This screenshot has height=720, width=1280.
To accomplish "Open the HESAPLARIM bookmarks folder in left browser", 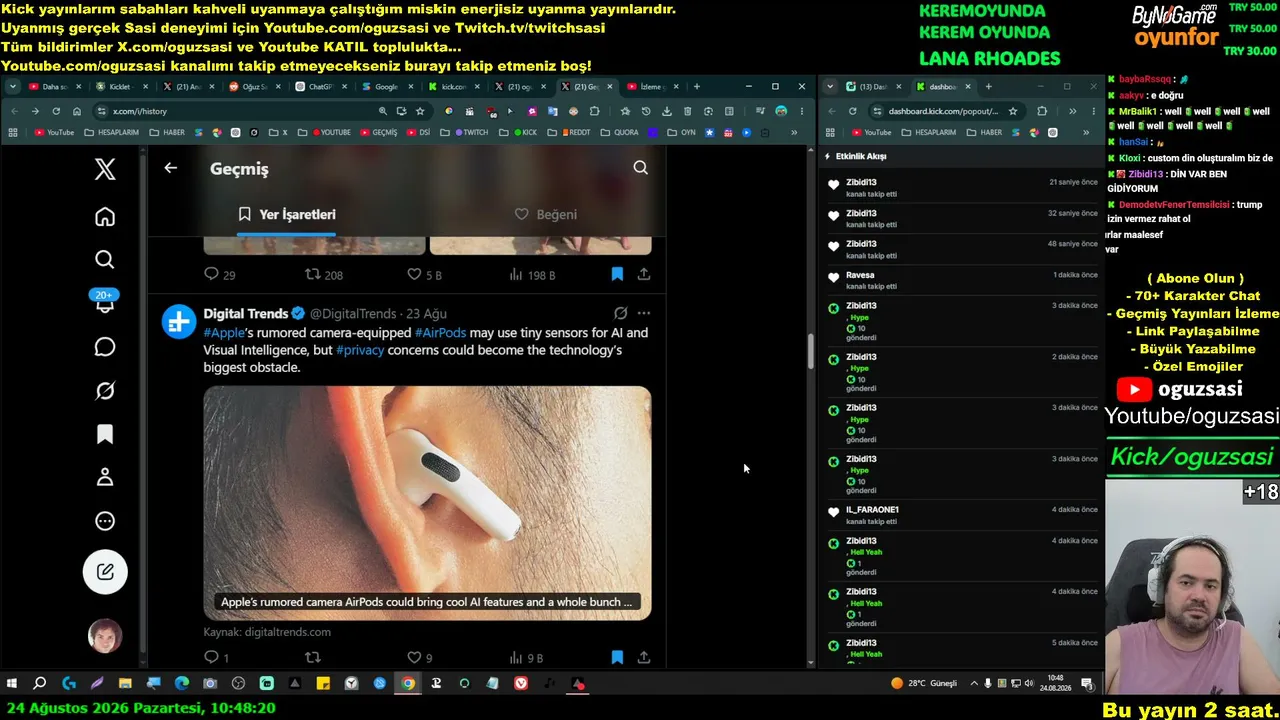I will point(112,132).
